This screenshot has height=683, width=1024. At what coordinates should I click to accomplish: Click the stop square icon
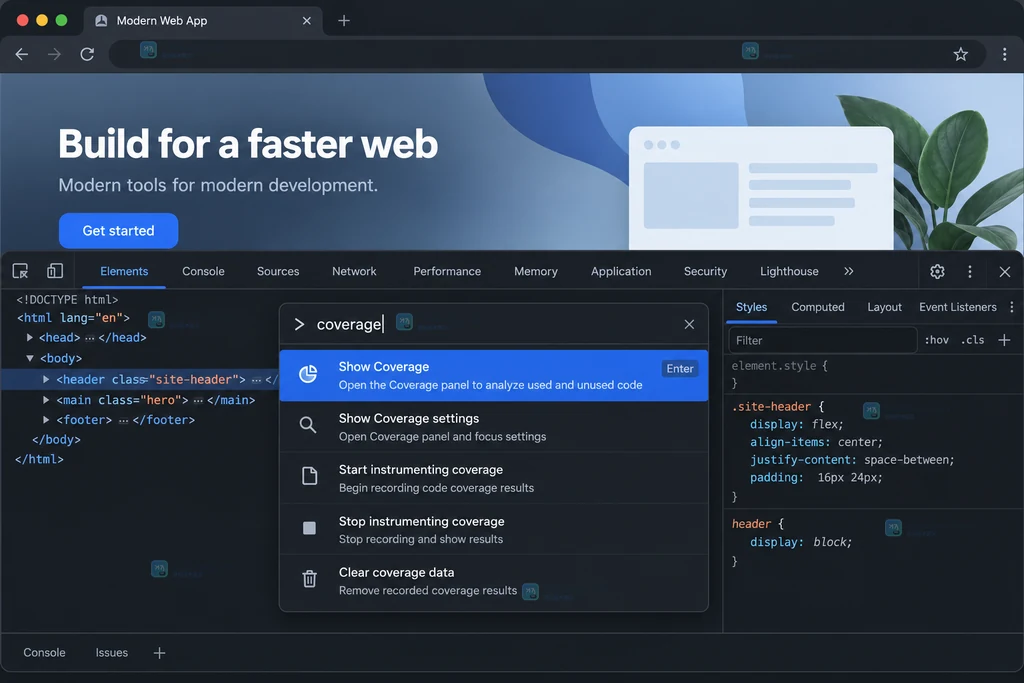(310, 528)
